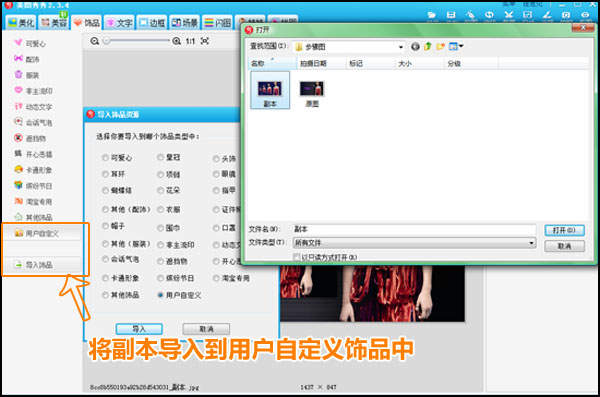The image size is (600, 397).
Task: Open the 可爱心 sticker category in sidebar
Action: point(30,43)
